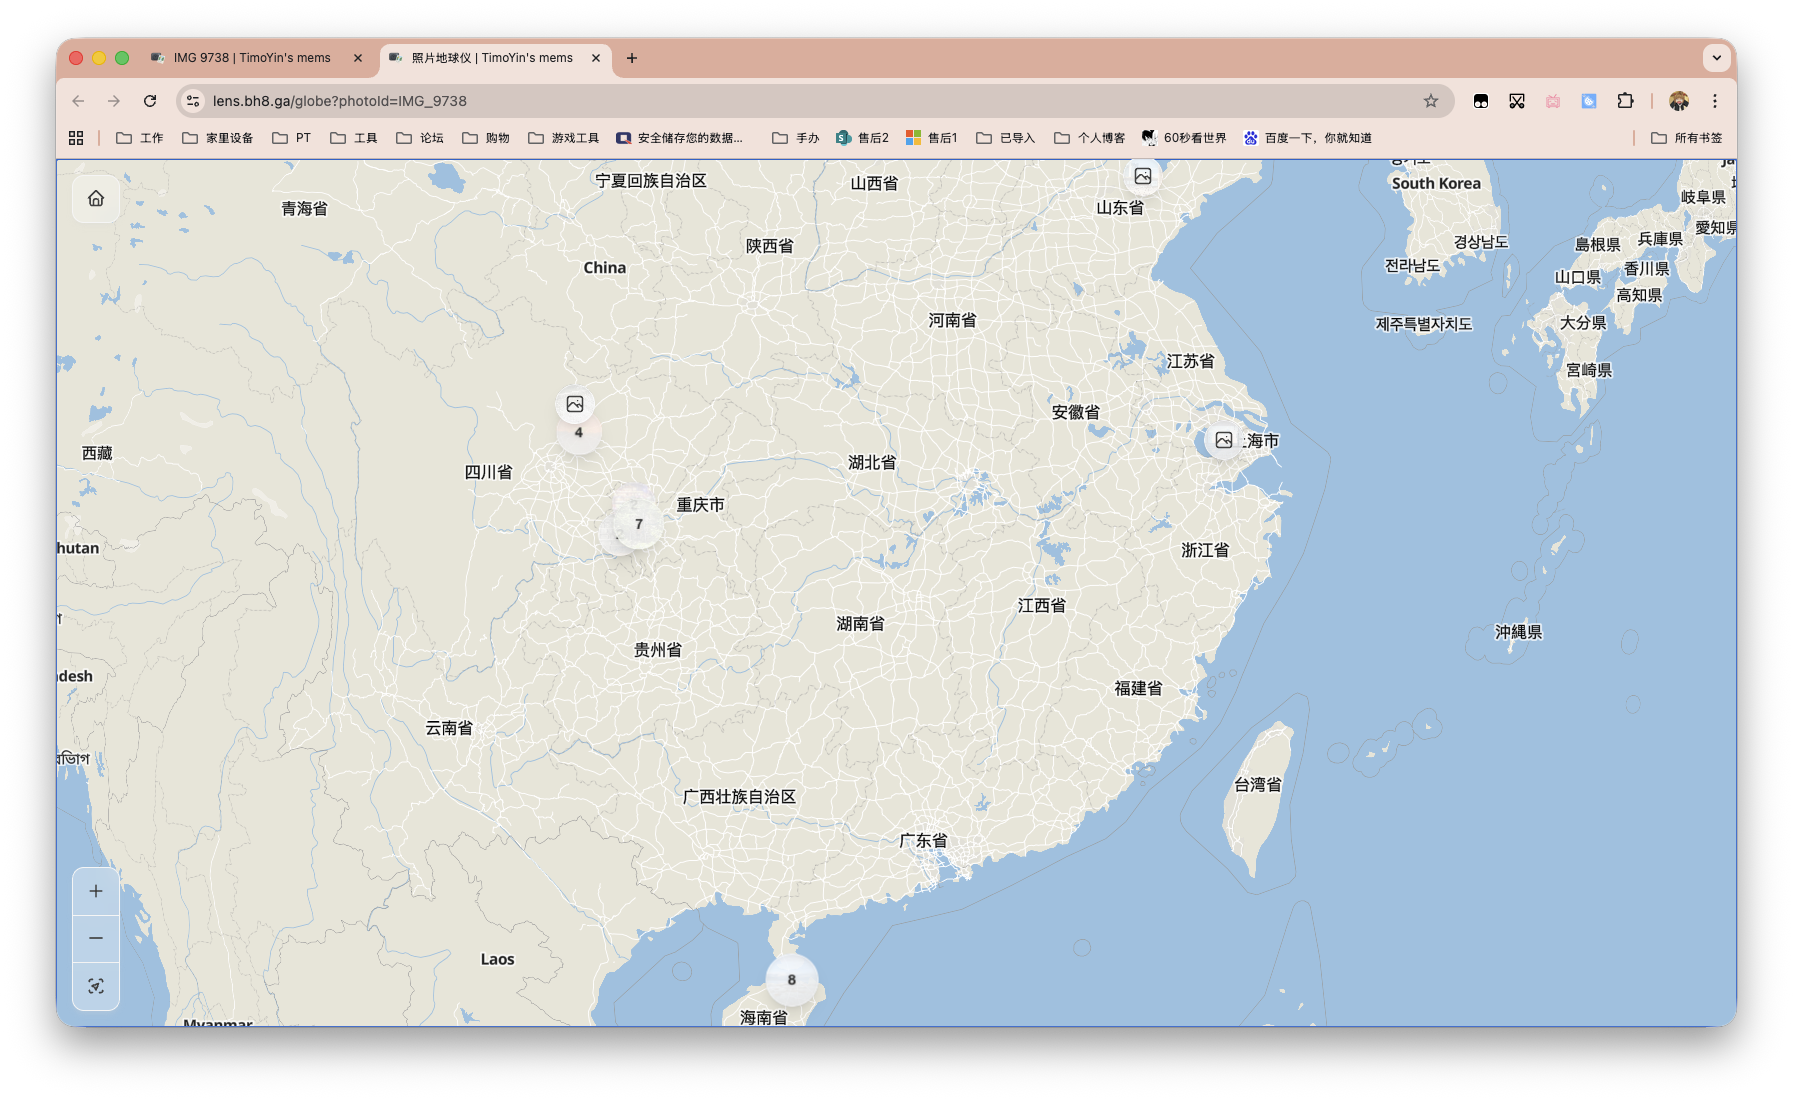Image resolution: width=1793 pixels, height=1101 pixels.
Task: Open the tab search chevron at top right
Action: tap(1717, 58)
